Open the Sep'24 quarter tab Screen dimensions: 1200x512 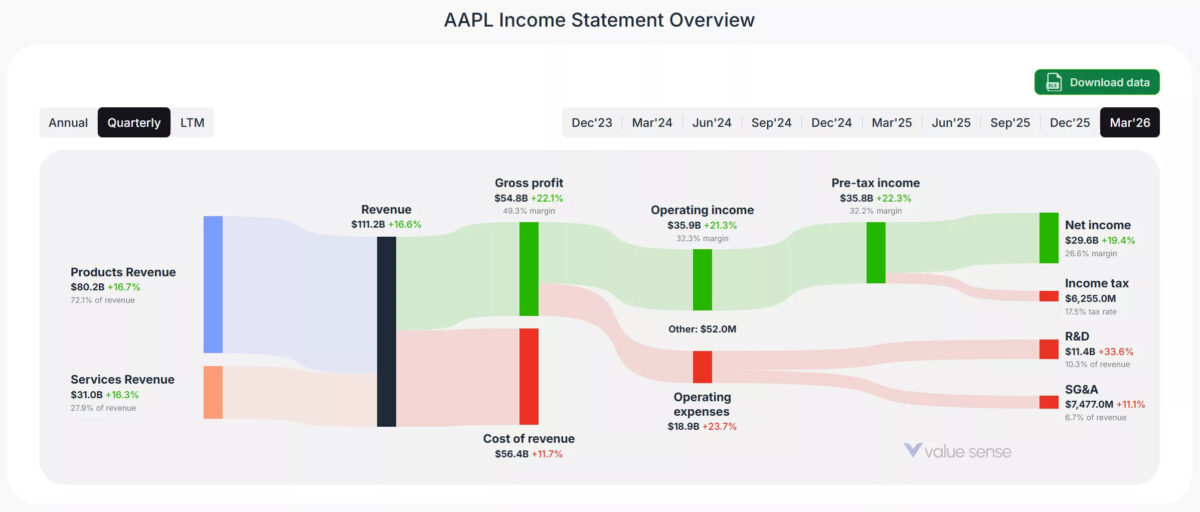771,122
